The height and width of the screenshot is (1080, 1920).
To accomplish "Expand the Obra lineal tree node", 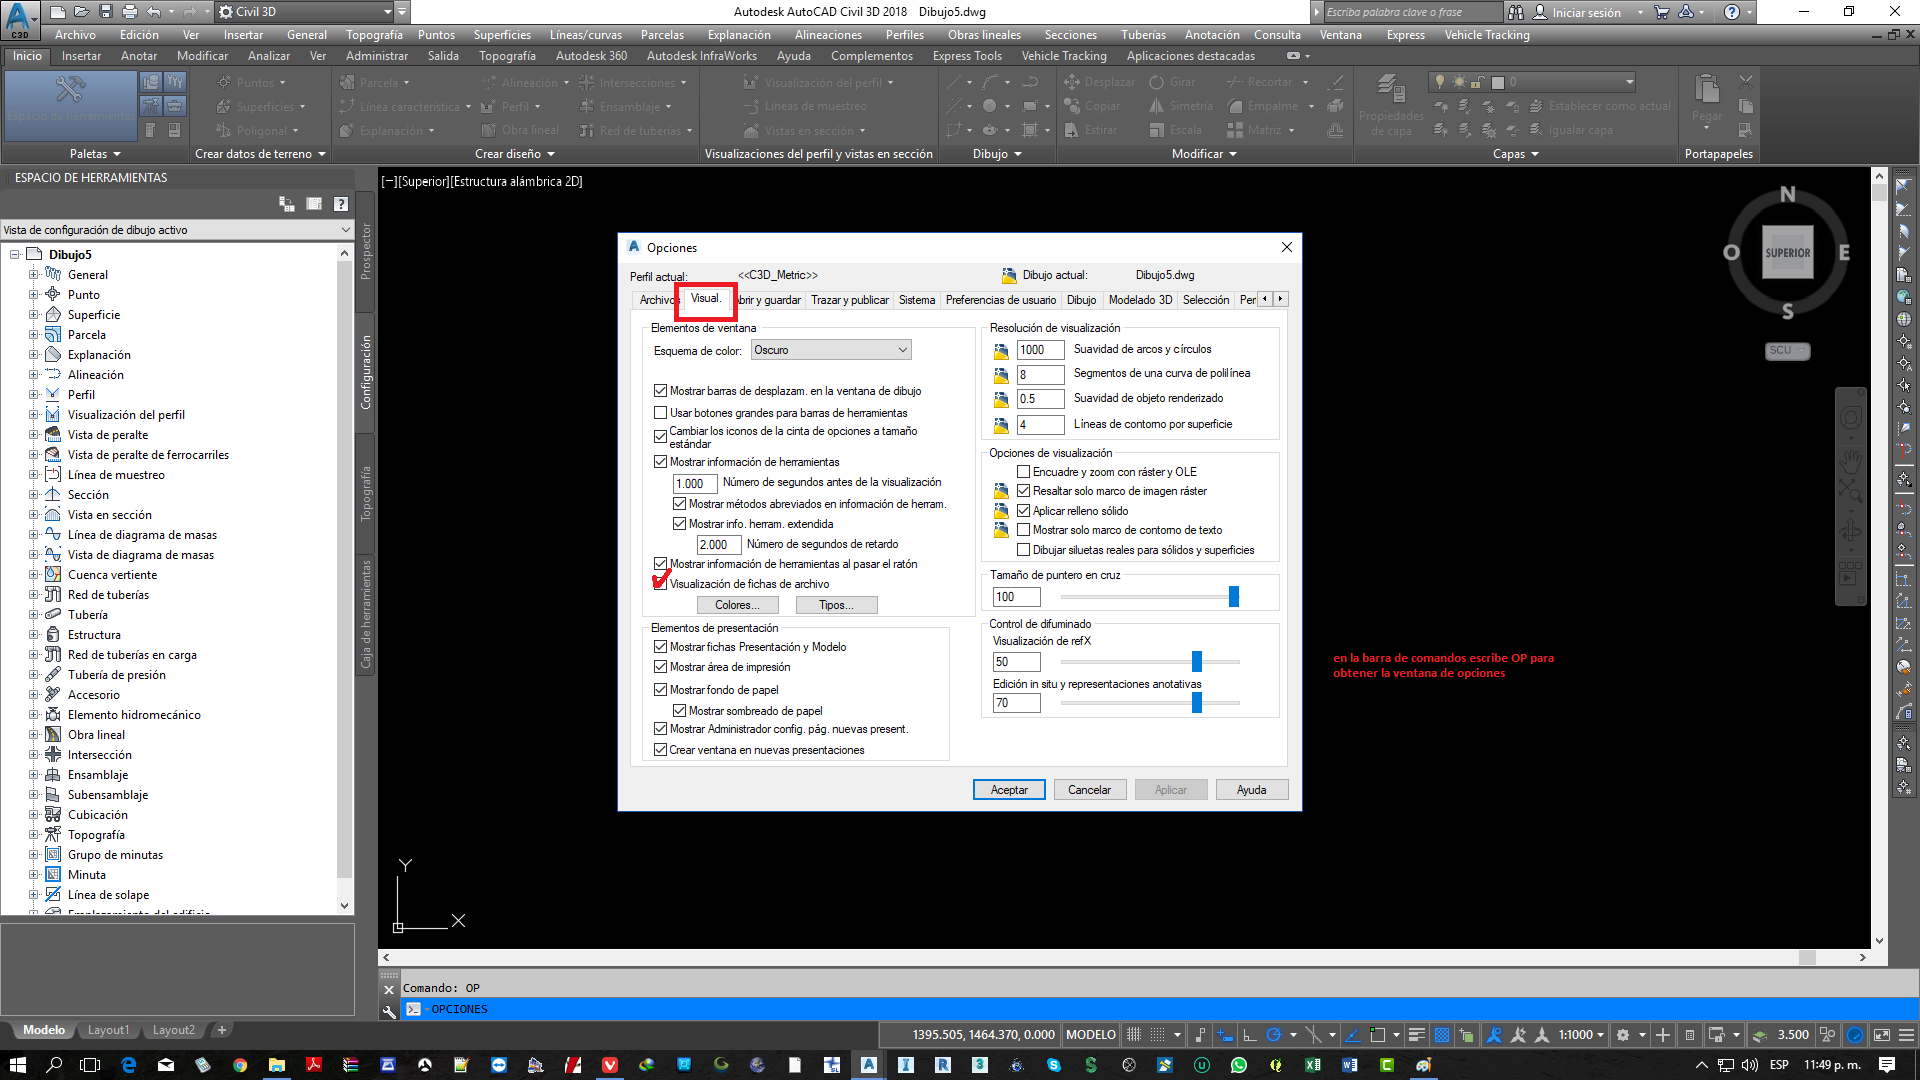I will 33,735.
